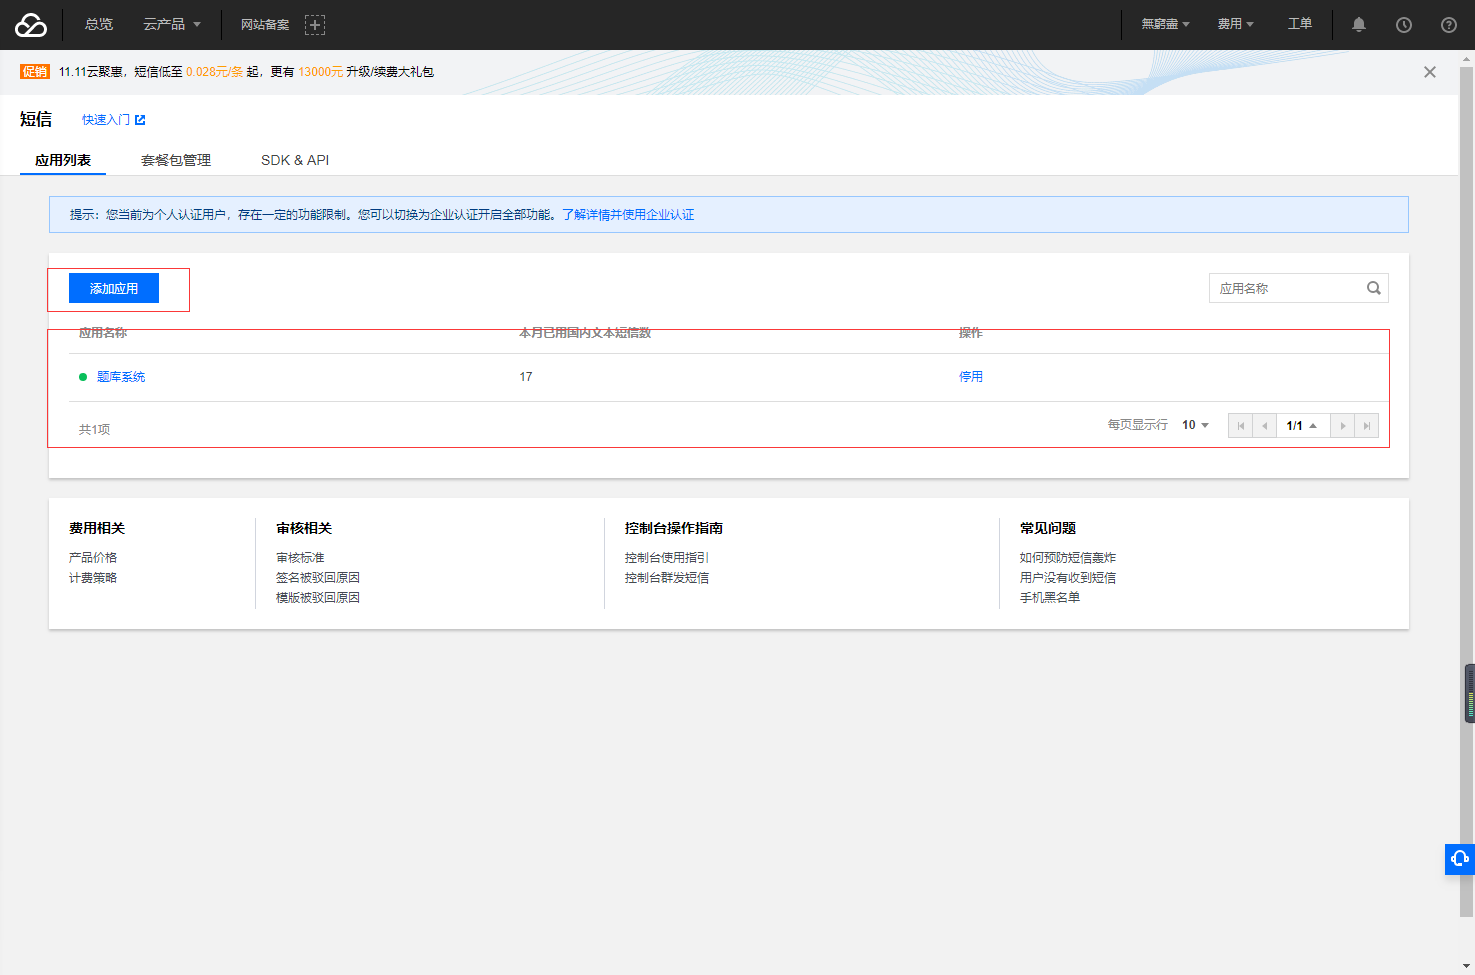Go to first page of table

(1240, 426)
